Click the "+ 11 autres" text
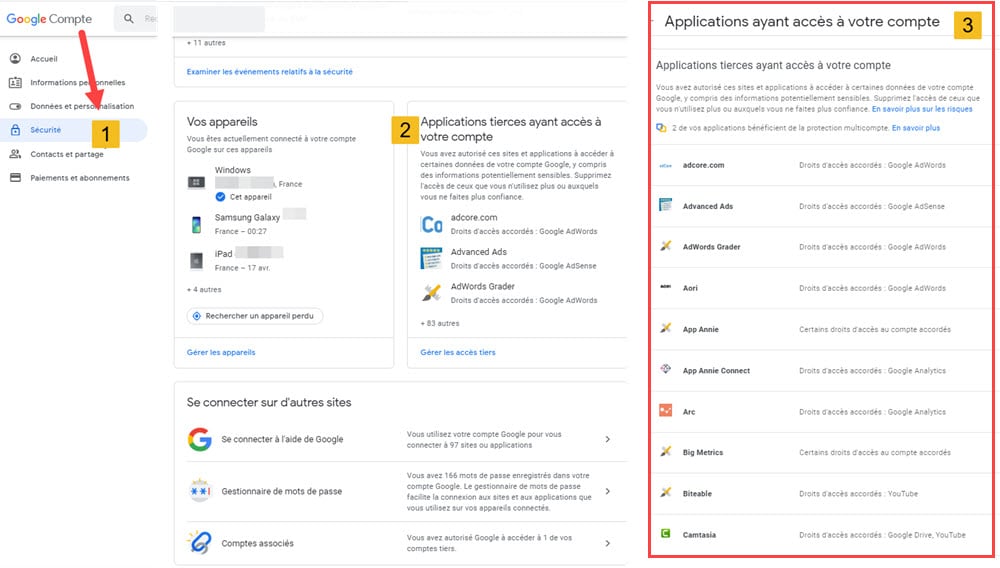 205,43
